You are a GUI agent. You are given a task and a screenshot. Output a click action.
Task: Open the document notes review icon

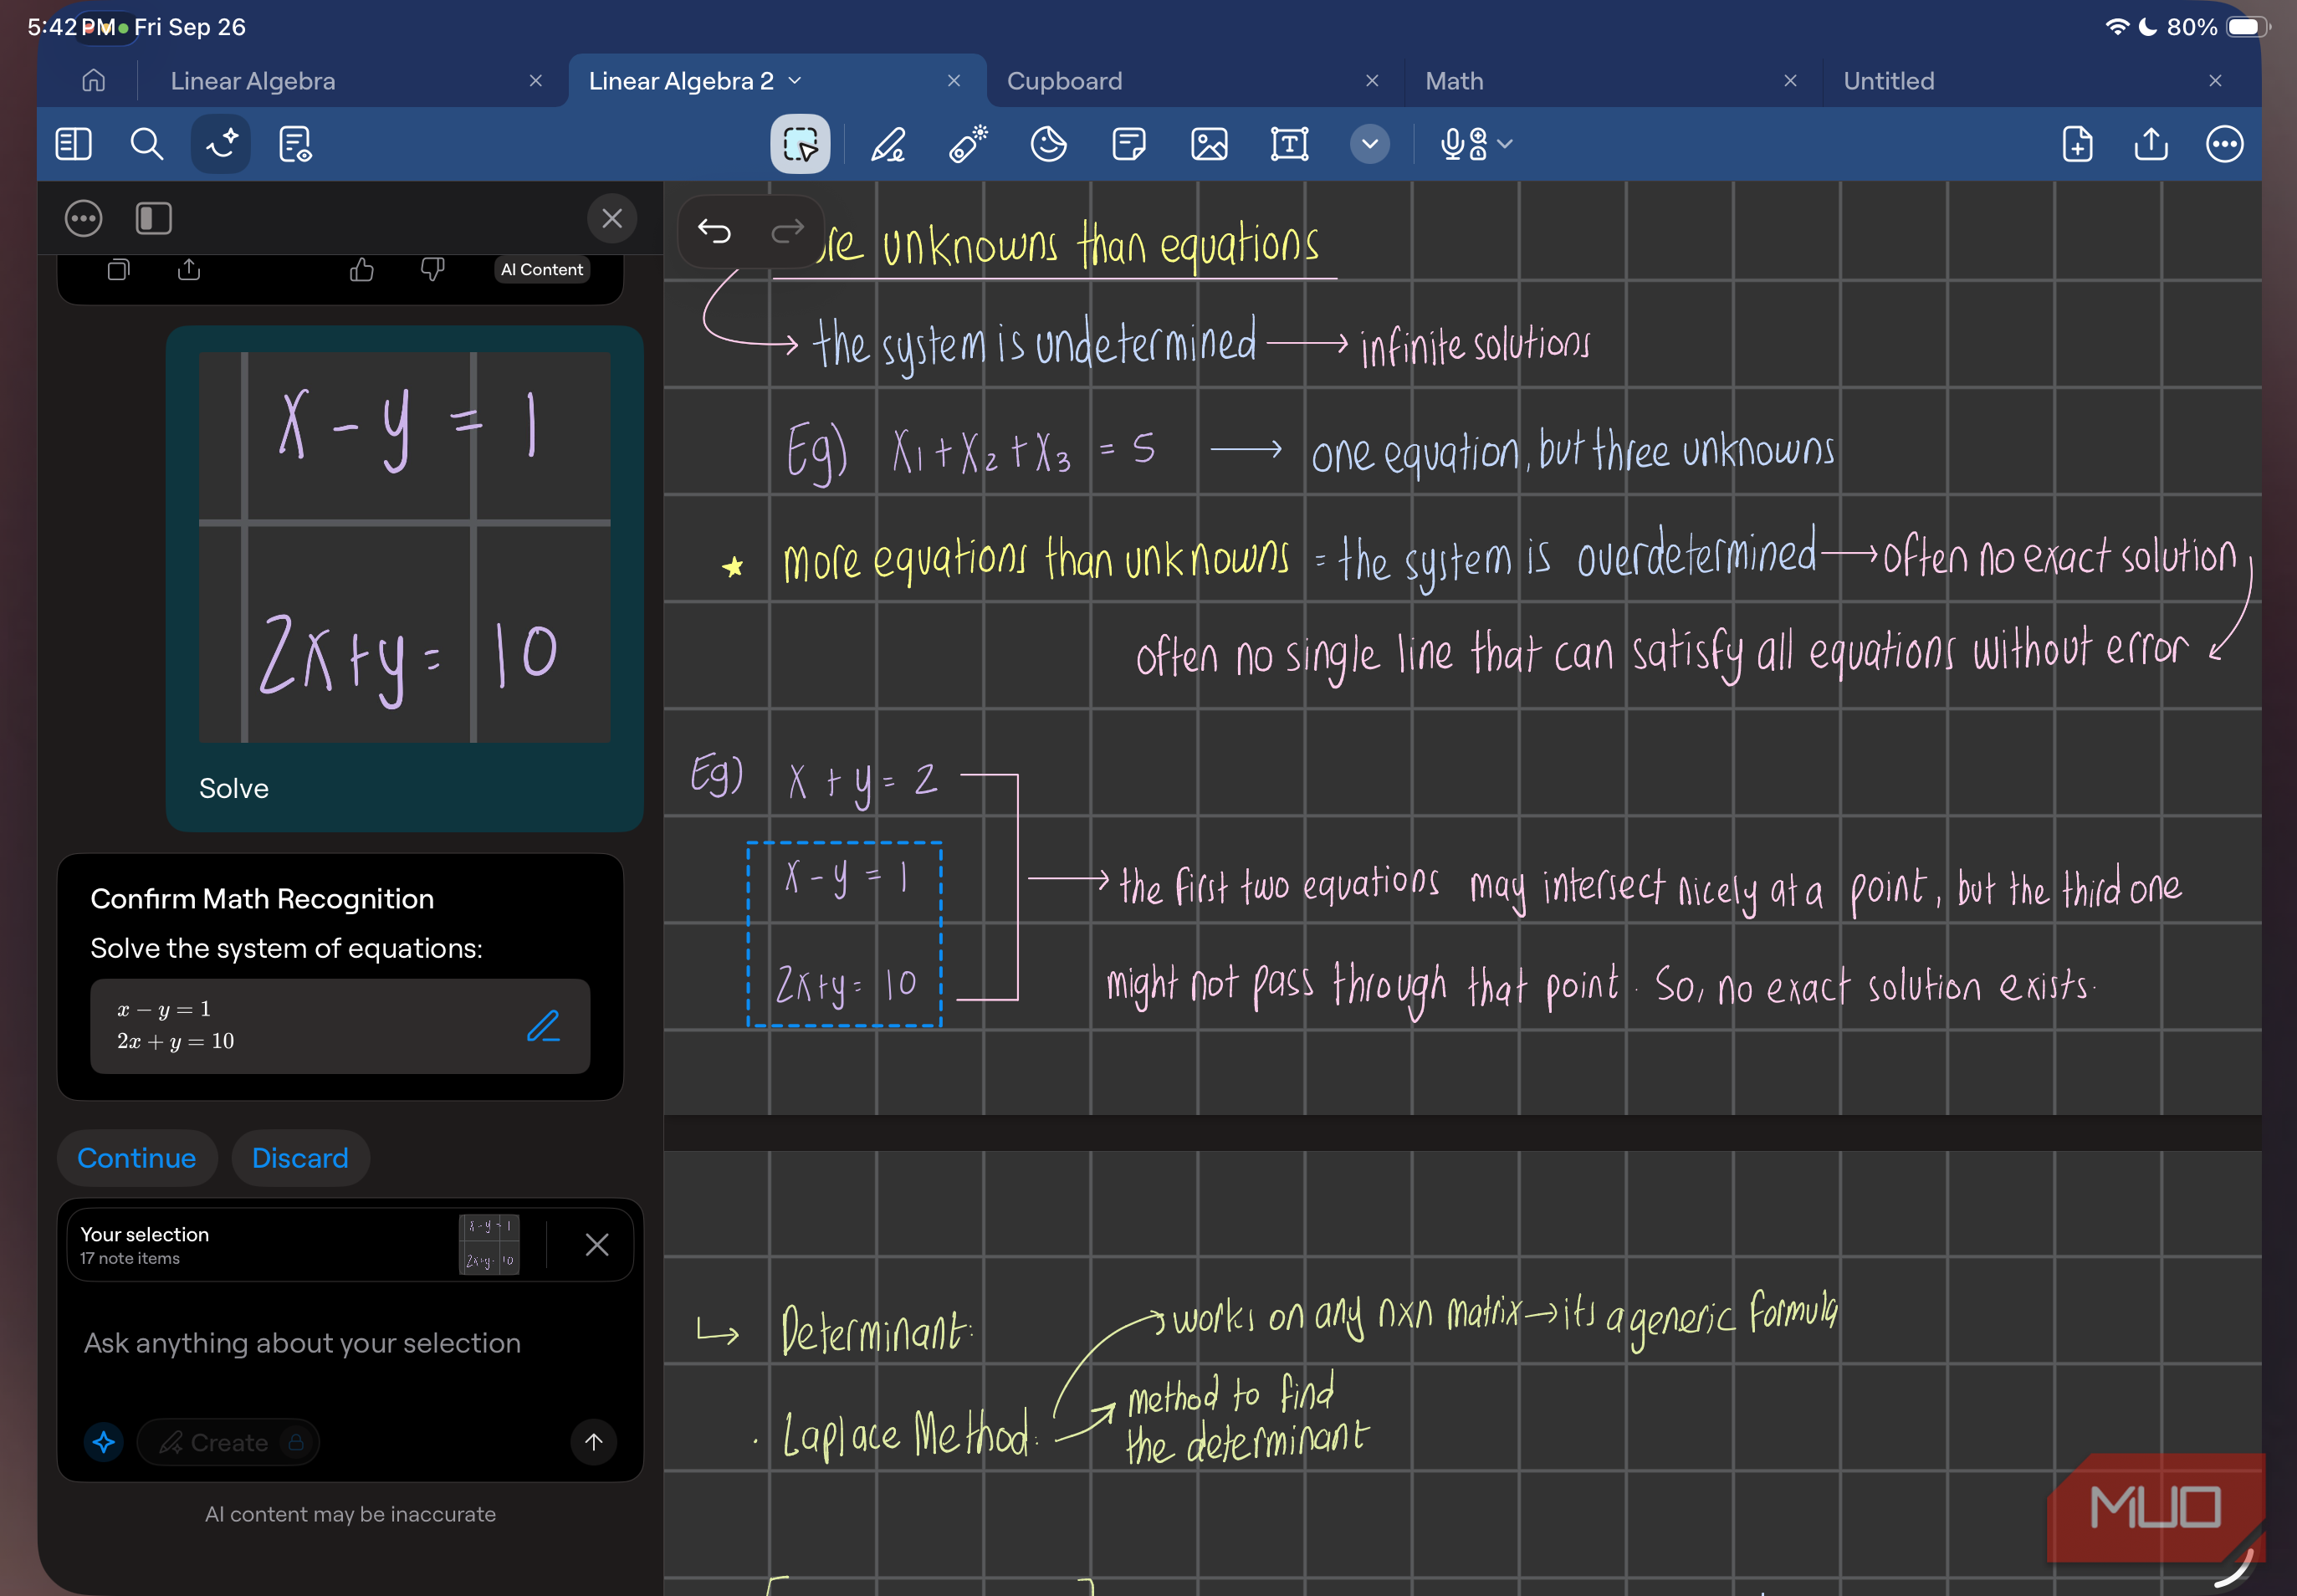coord(295,144)
